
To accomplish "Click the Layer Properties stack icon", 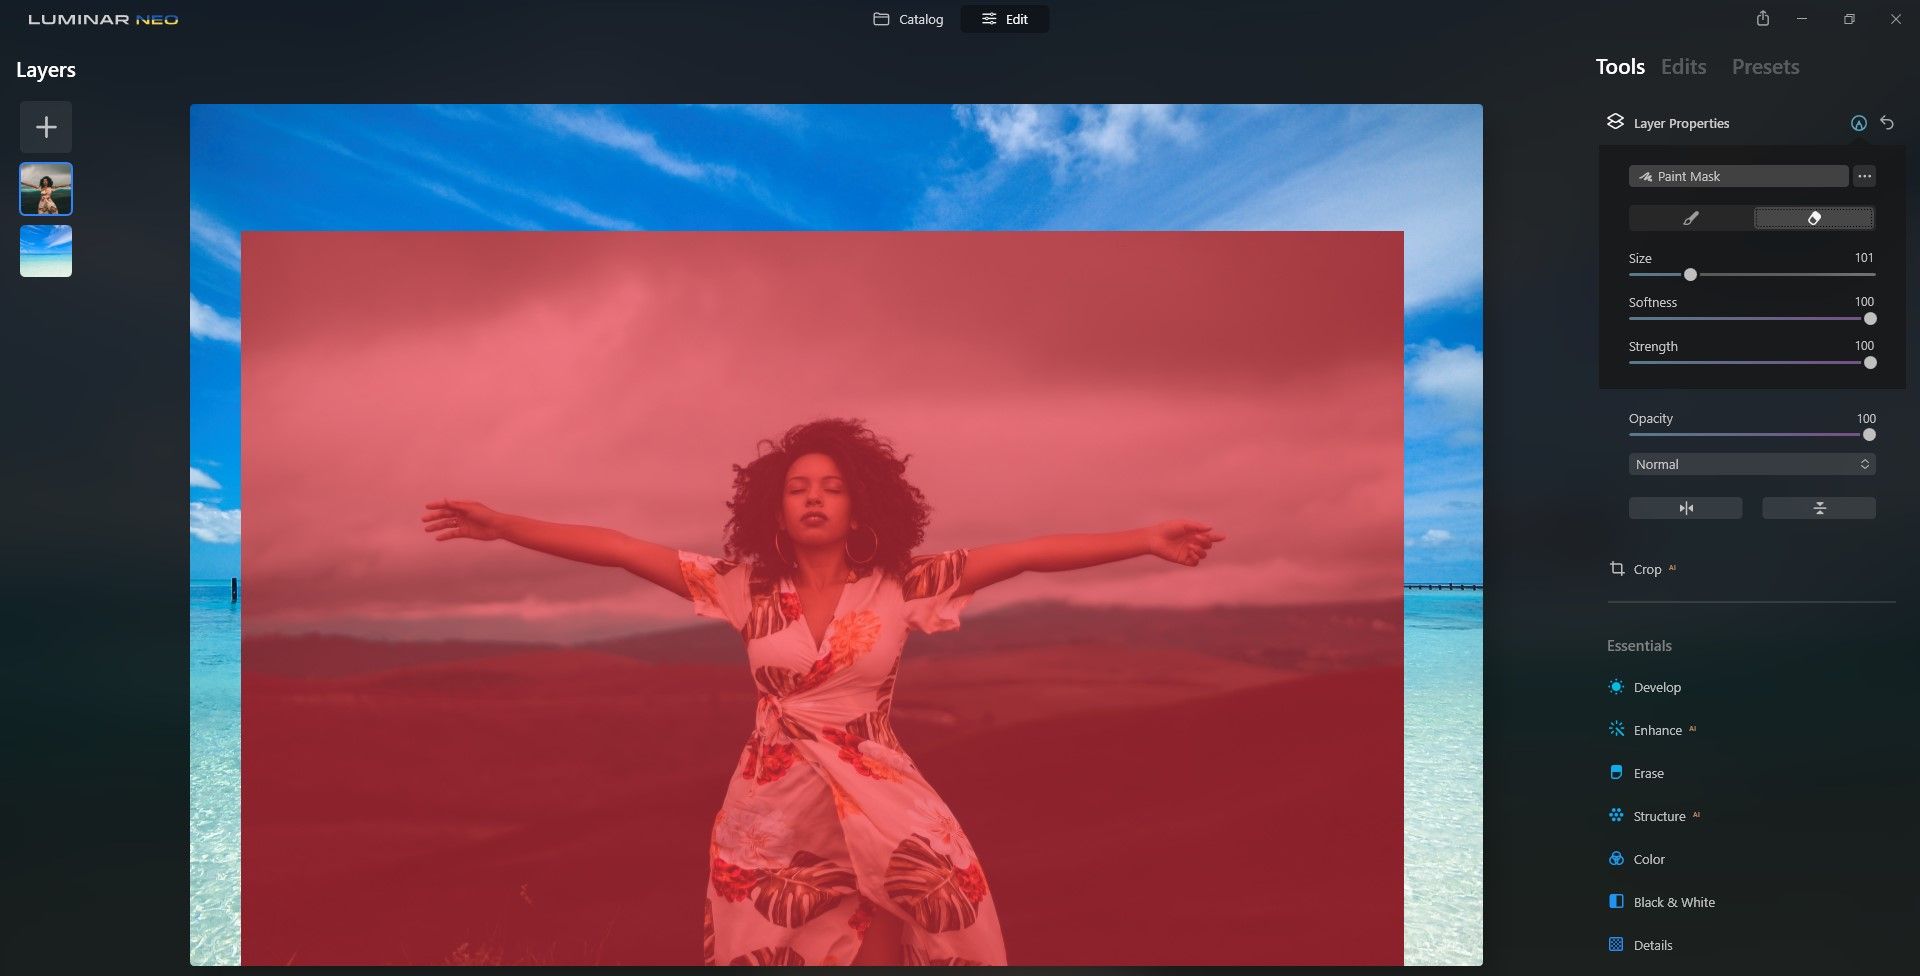I will pyautogui.click(x=1615, y=122).
